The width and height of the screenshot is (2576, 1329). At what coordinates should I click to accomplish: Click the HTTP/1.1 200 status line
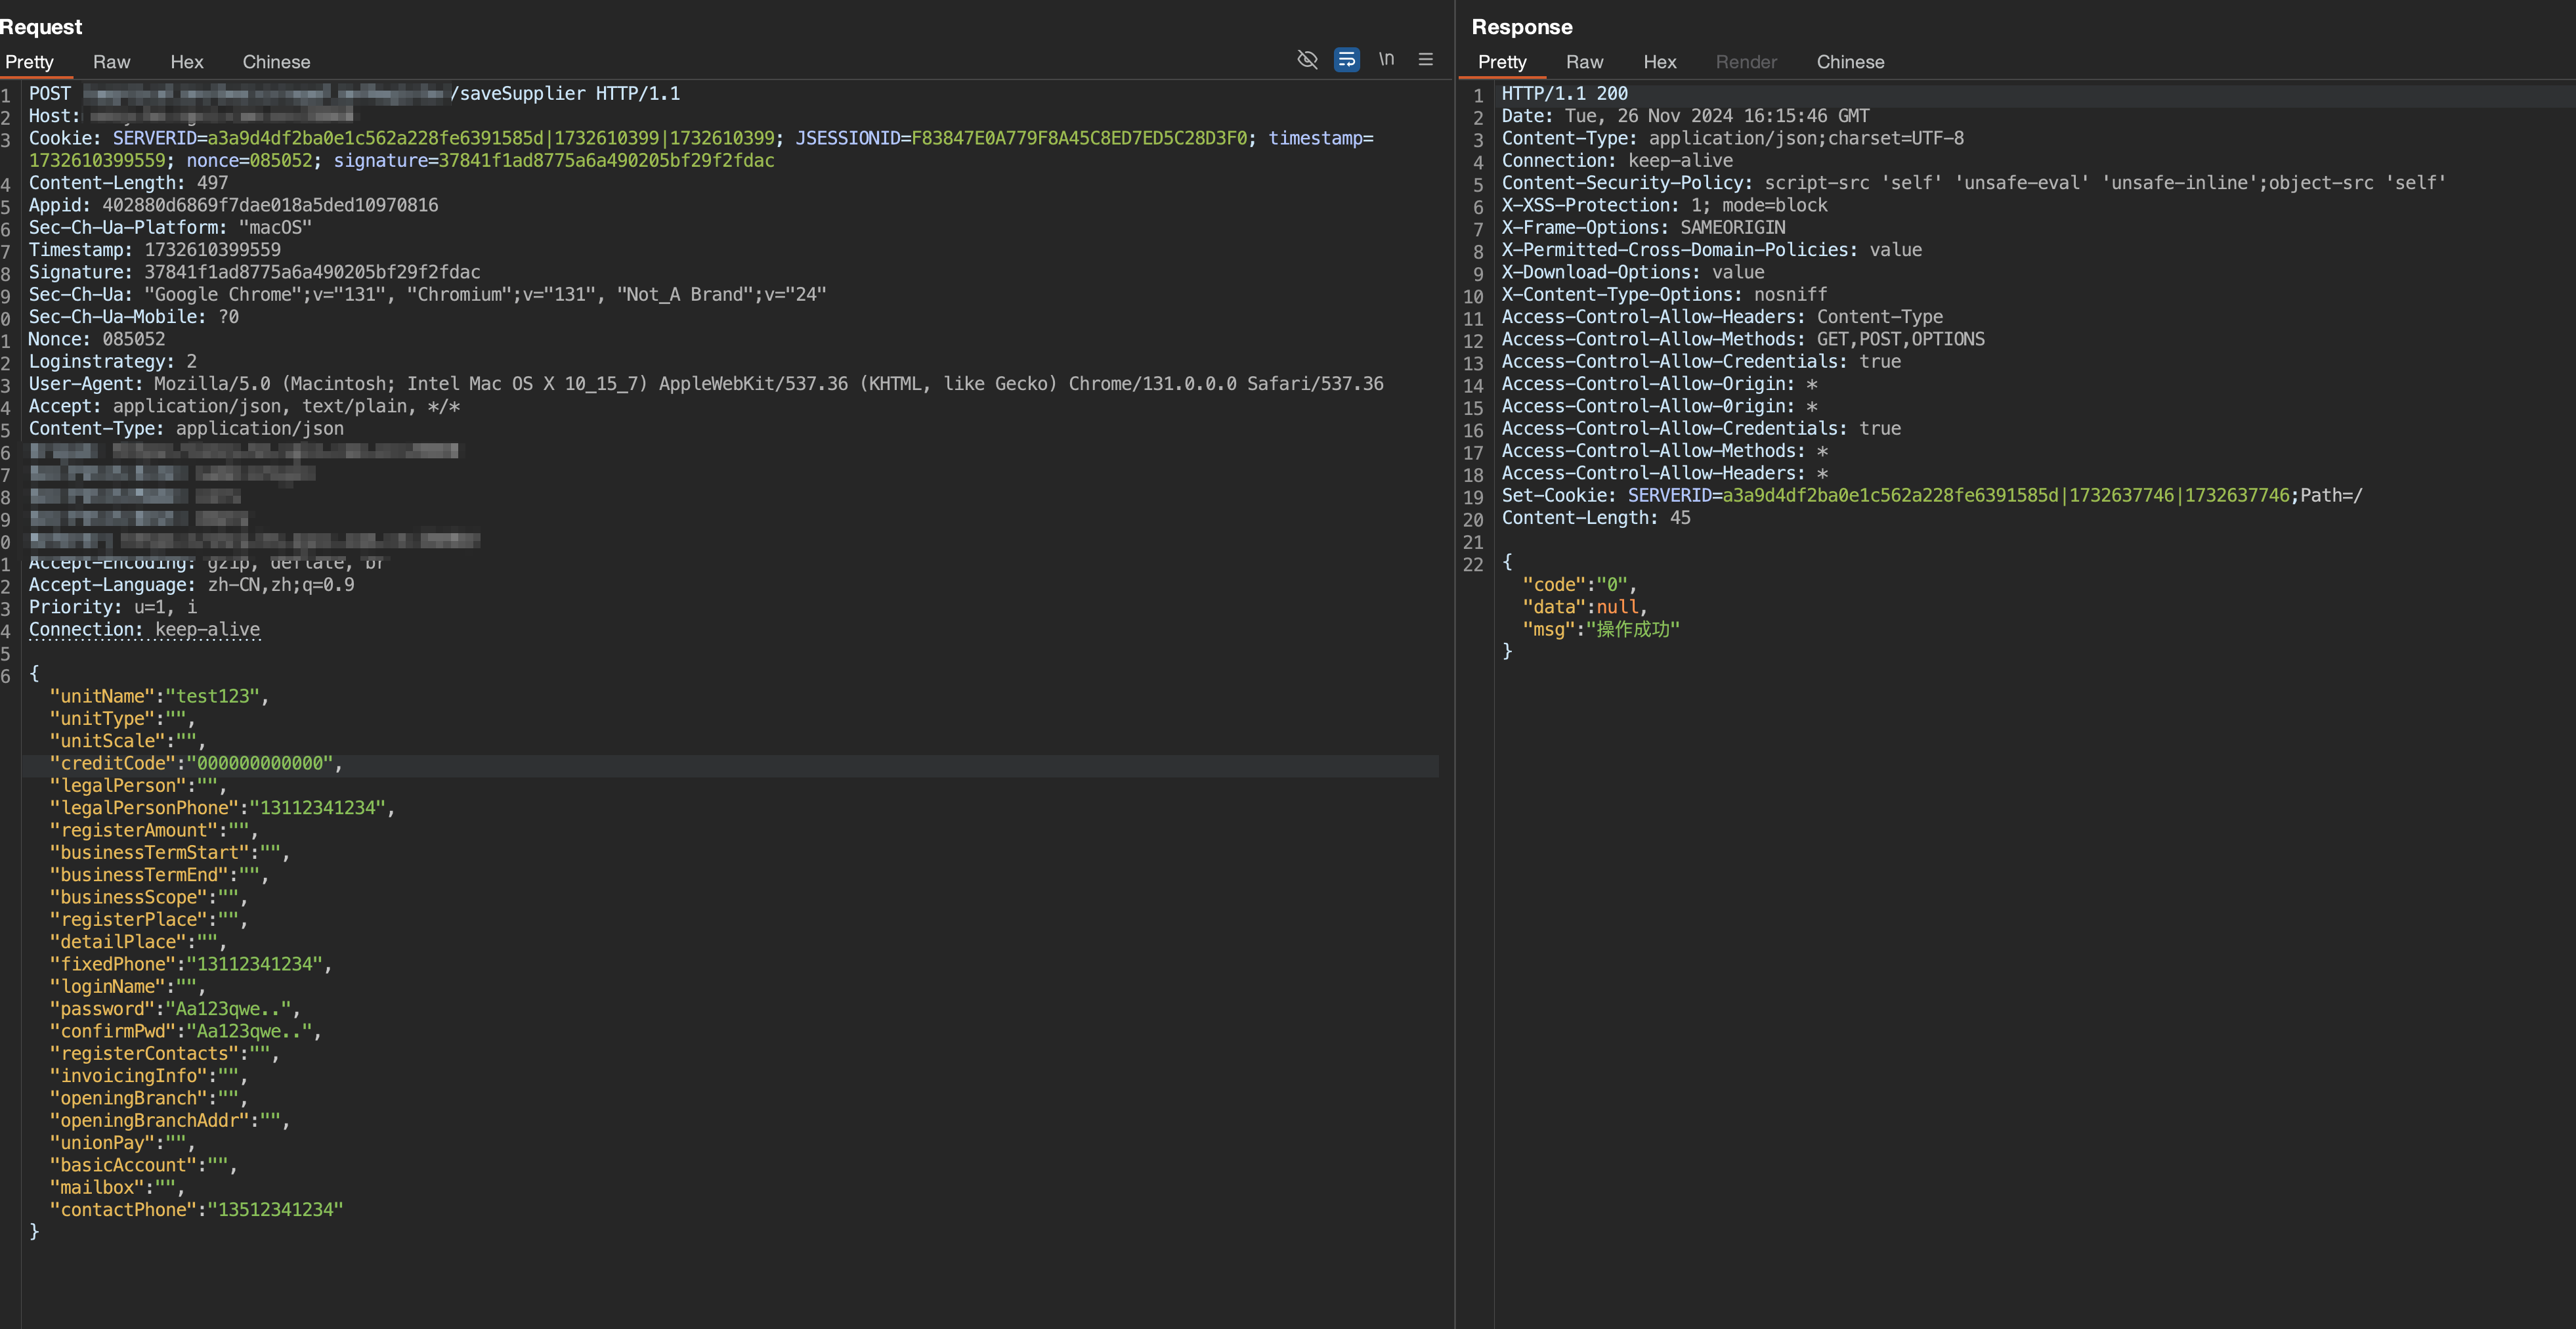[1565, 93]
